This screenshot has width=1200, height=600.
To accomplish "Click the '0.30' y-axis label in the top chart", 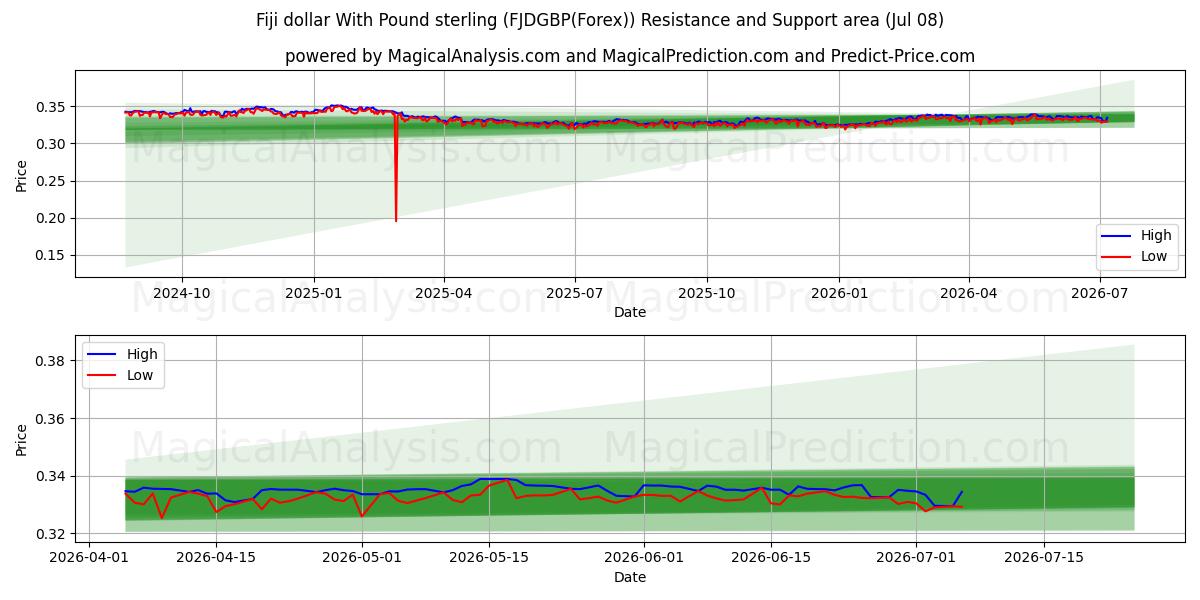I will 52,144.
